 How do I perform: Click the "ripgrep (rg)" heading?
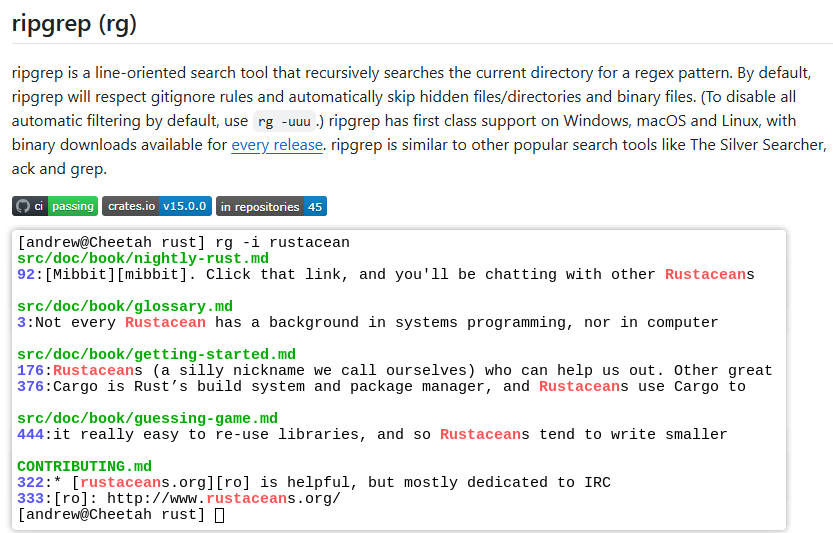pyautogui.click(x=74, y=23)
